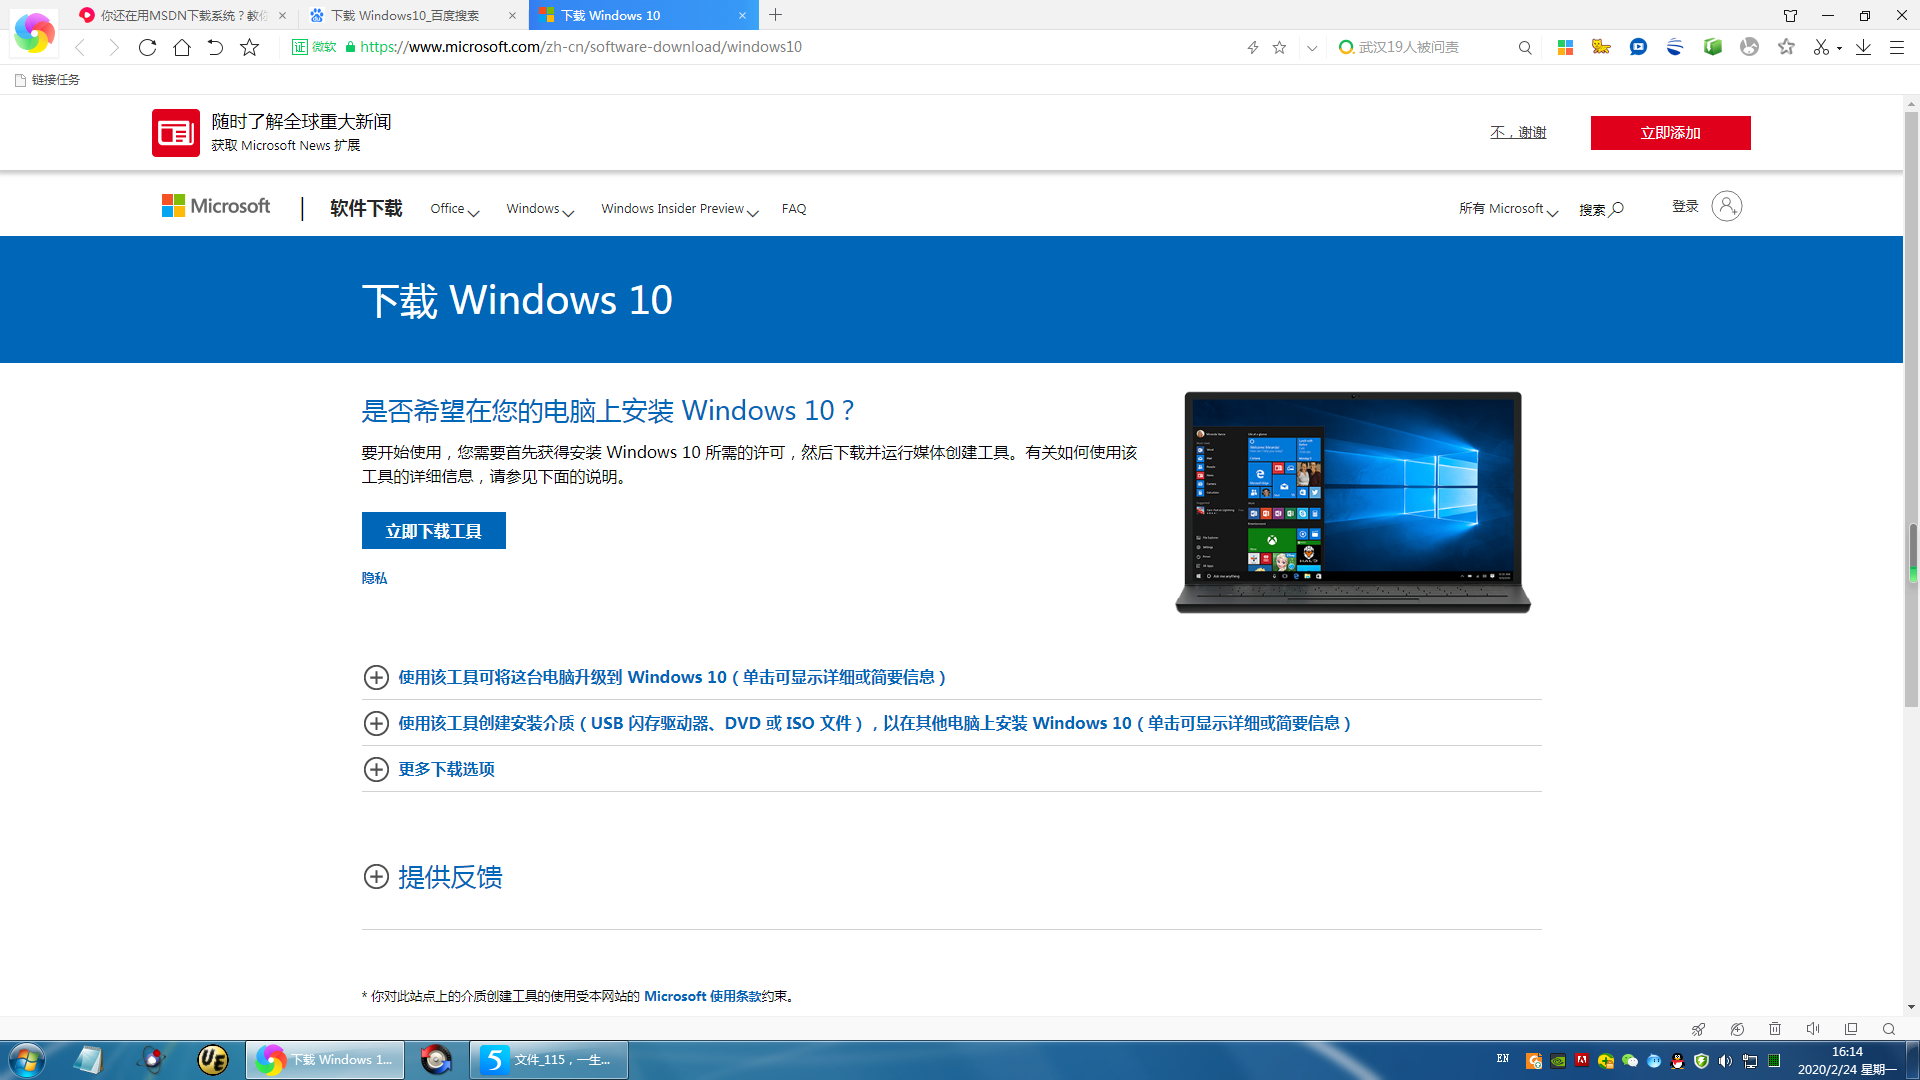Click the Microsoft 使用条款 link
Image resolution: width=1920 pixels, height=1080 pixels.
[x=702, y=996]
